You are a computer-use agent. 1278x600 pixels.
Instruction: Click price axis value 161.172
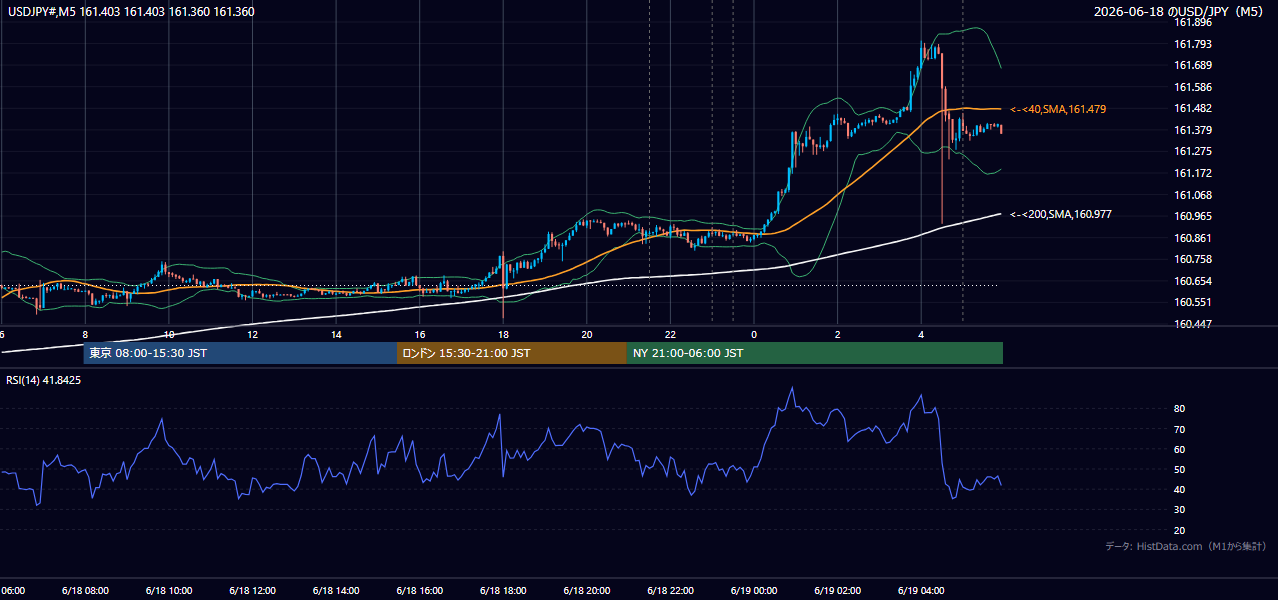tap(1192, 173)
